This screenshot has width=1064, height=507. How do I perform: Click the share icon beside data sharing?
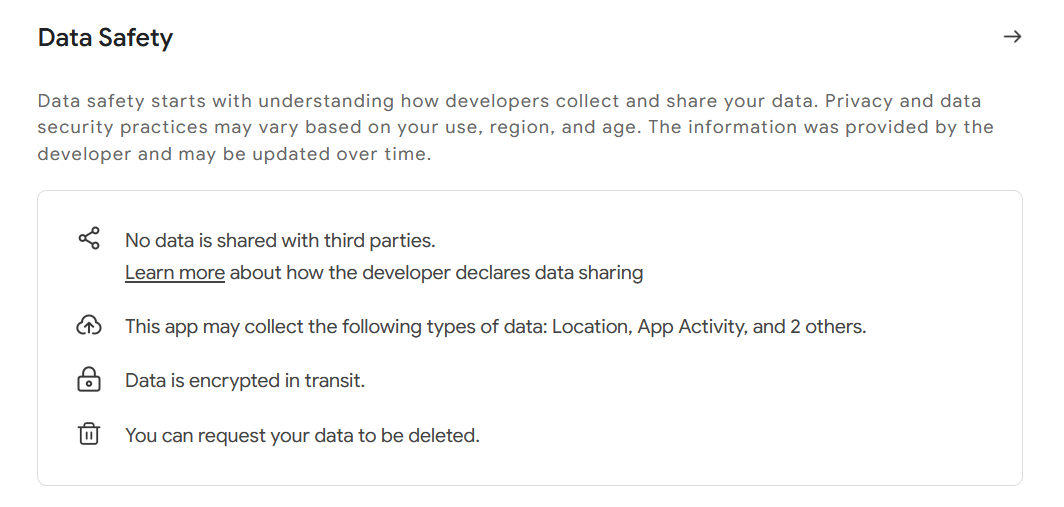point(89,238)
